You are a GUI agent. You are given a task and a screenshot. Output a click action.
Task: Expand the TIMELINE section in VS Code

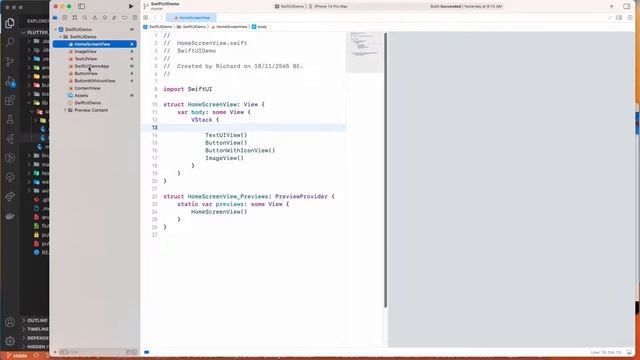[x=35, y=329]
